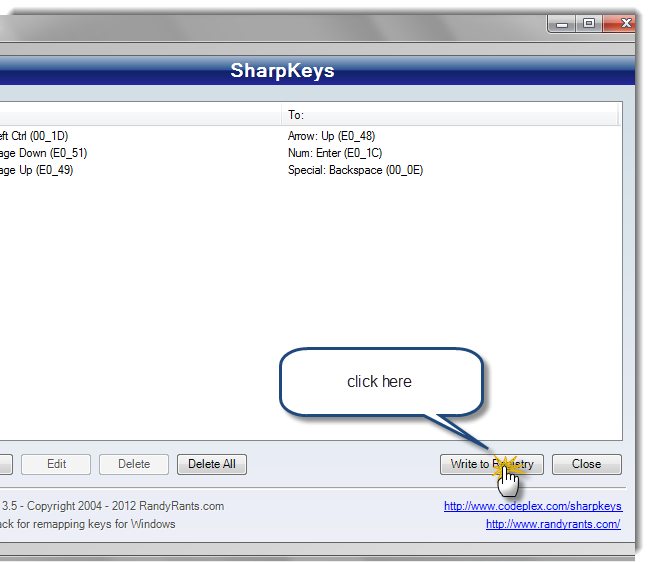
Task: Select the Page Up (E0_49) entry
Action: [x=36, y=170]
